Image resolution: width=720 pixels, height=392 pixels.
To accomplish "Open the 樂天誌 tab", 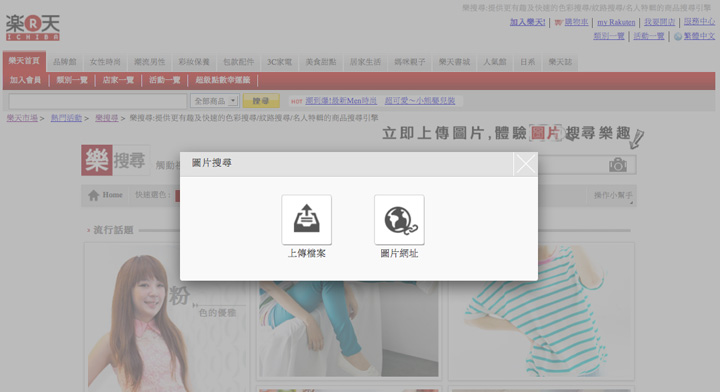I will [560, 62].
